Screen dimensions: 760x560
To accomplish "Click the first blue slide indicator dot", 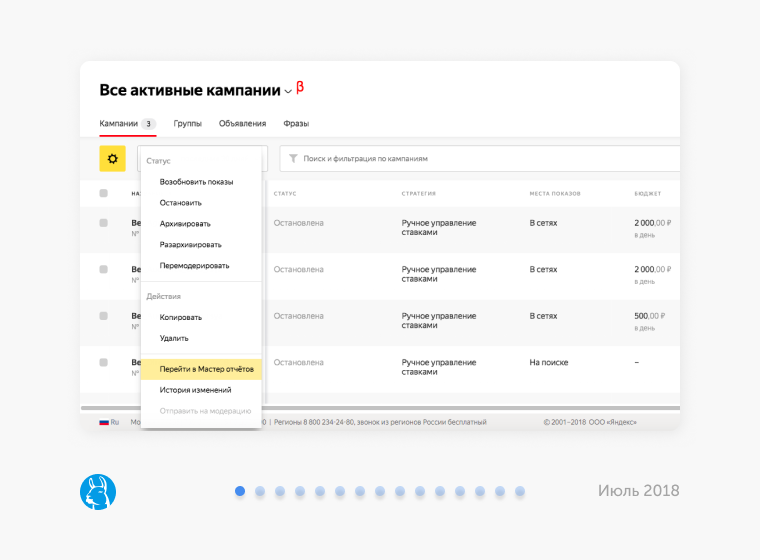I will (x=240, y=491).
